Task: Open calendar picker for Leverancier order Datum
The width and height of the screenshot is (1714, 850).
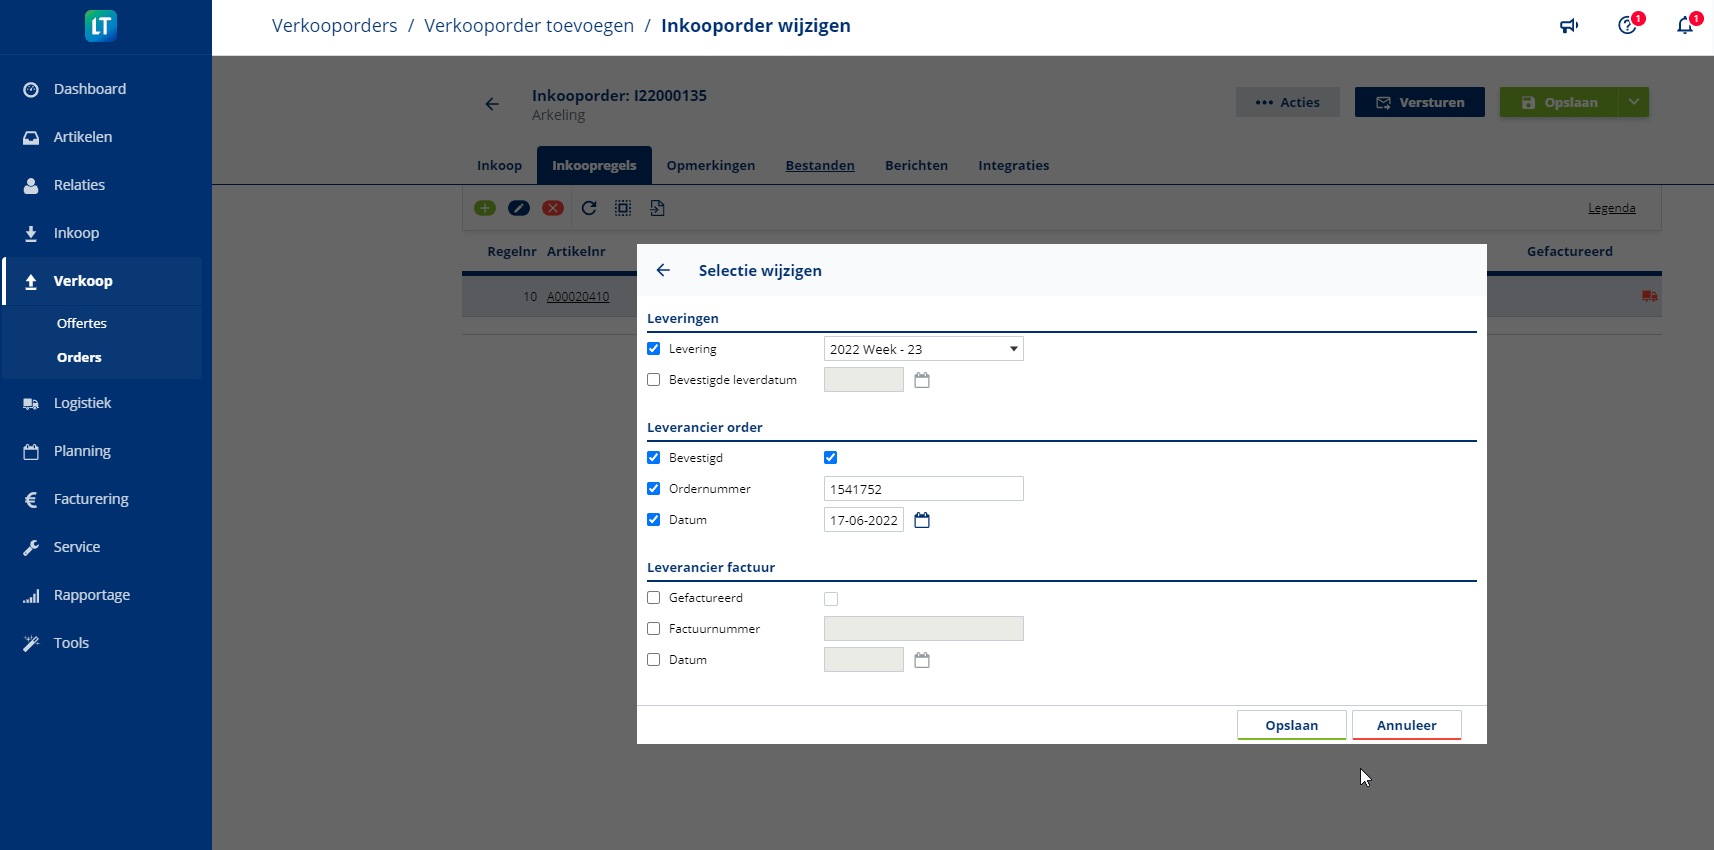Action: [922, 520]
